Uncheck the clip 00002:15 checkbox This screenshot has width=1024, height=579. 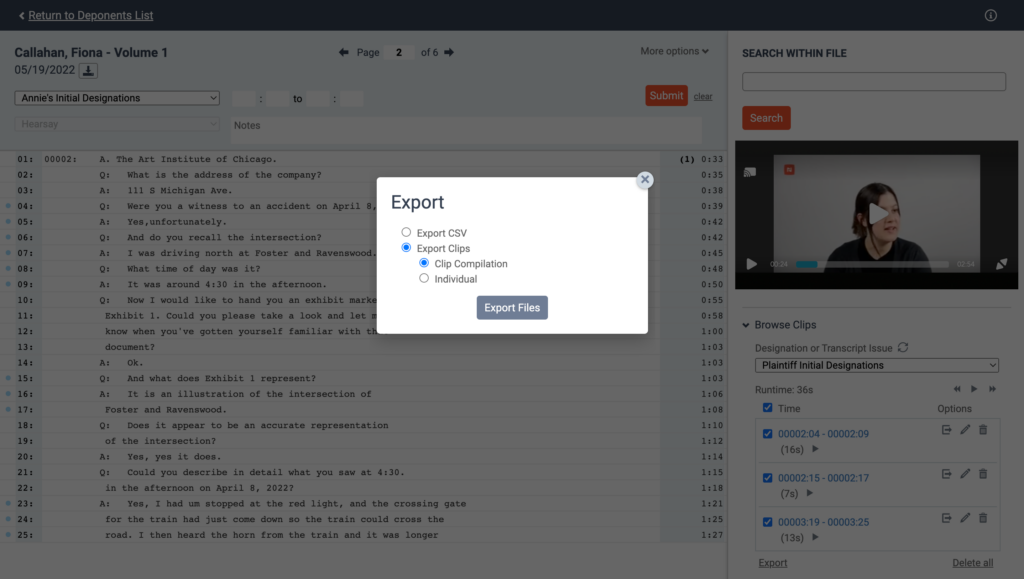[767, 478]
